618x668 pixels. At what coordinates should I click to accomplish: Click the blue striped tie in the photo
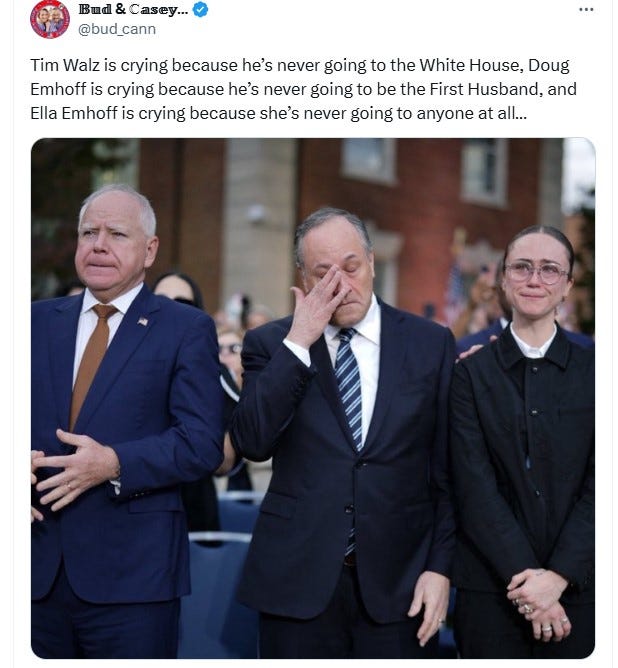348,388
